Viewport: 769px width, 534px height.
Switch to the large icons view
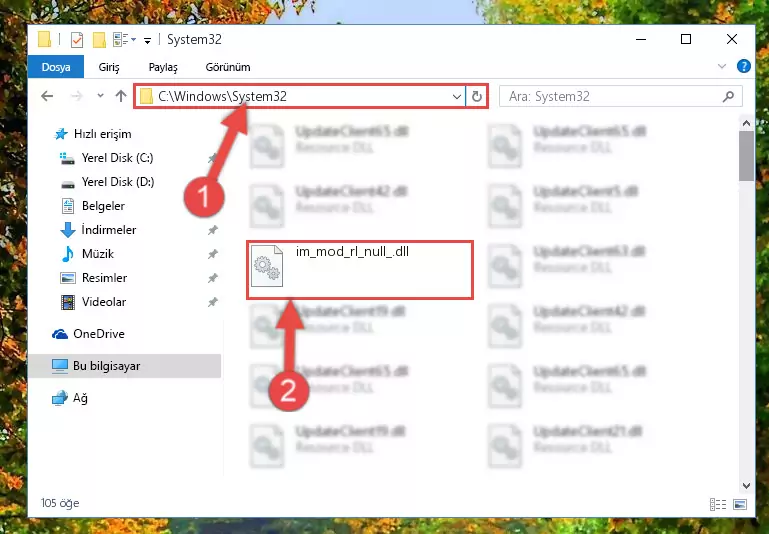tap(740, 504)
